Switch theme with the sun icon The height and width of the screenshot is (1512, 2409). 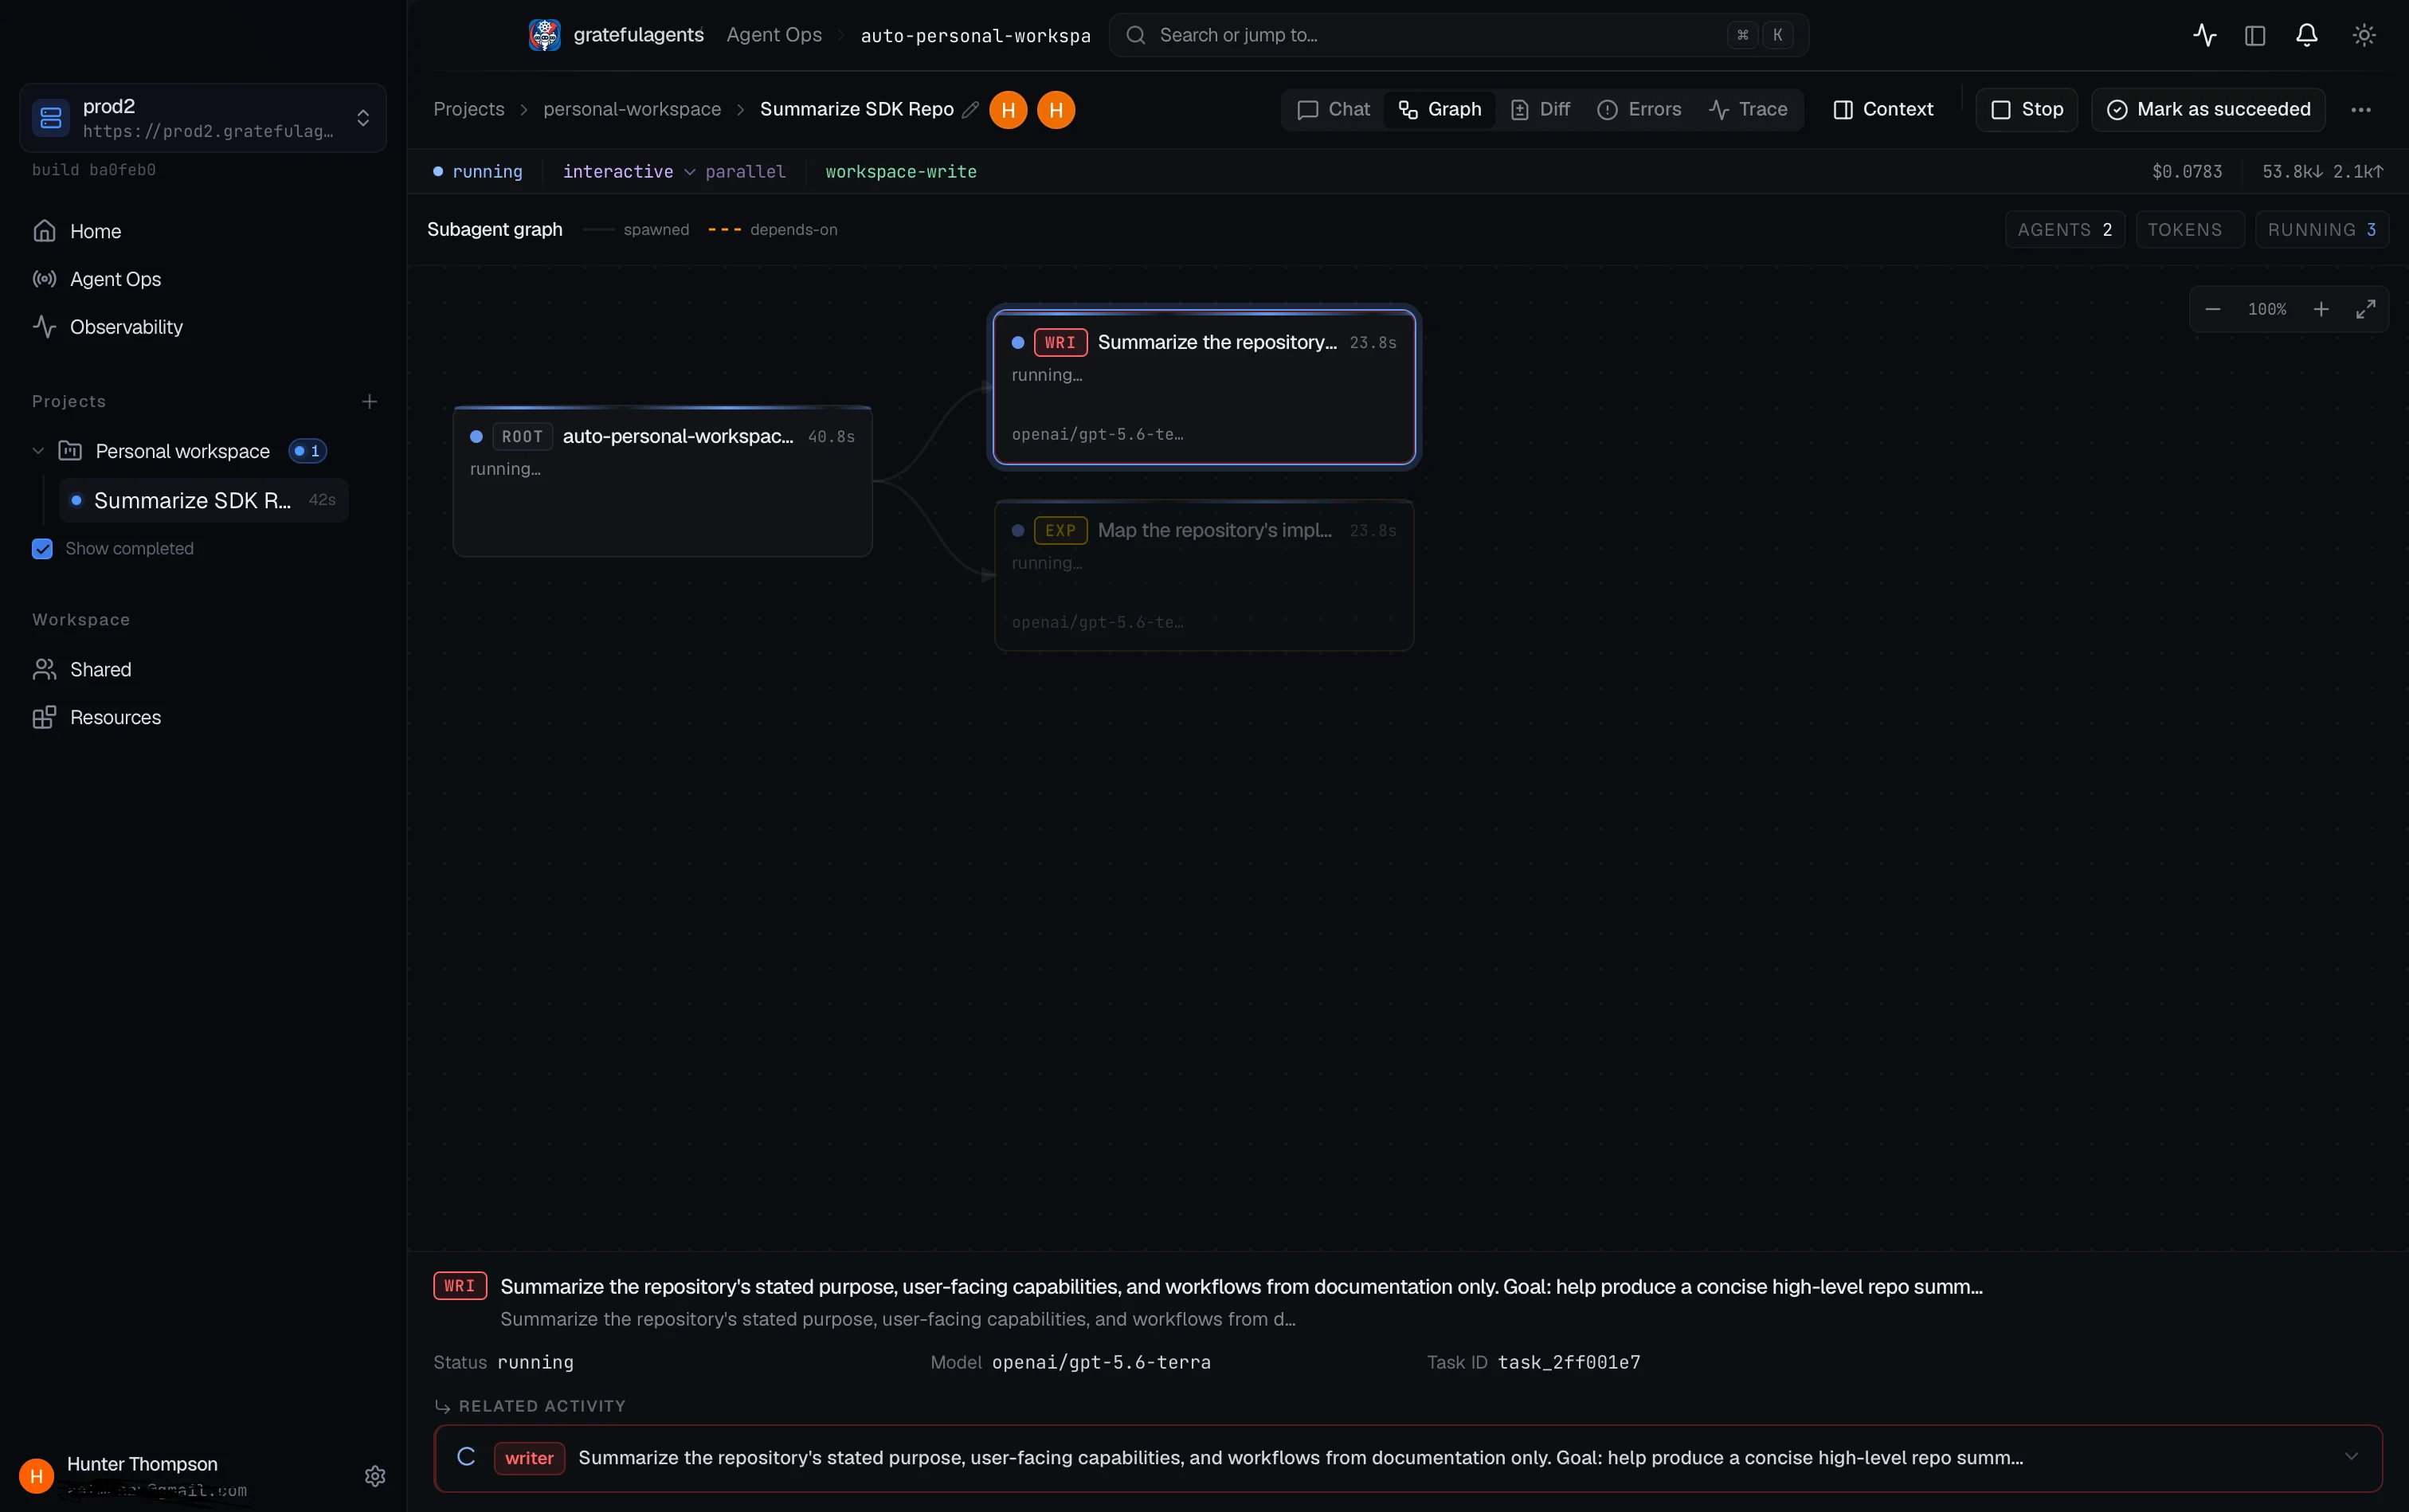(2363, 35)
